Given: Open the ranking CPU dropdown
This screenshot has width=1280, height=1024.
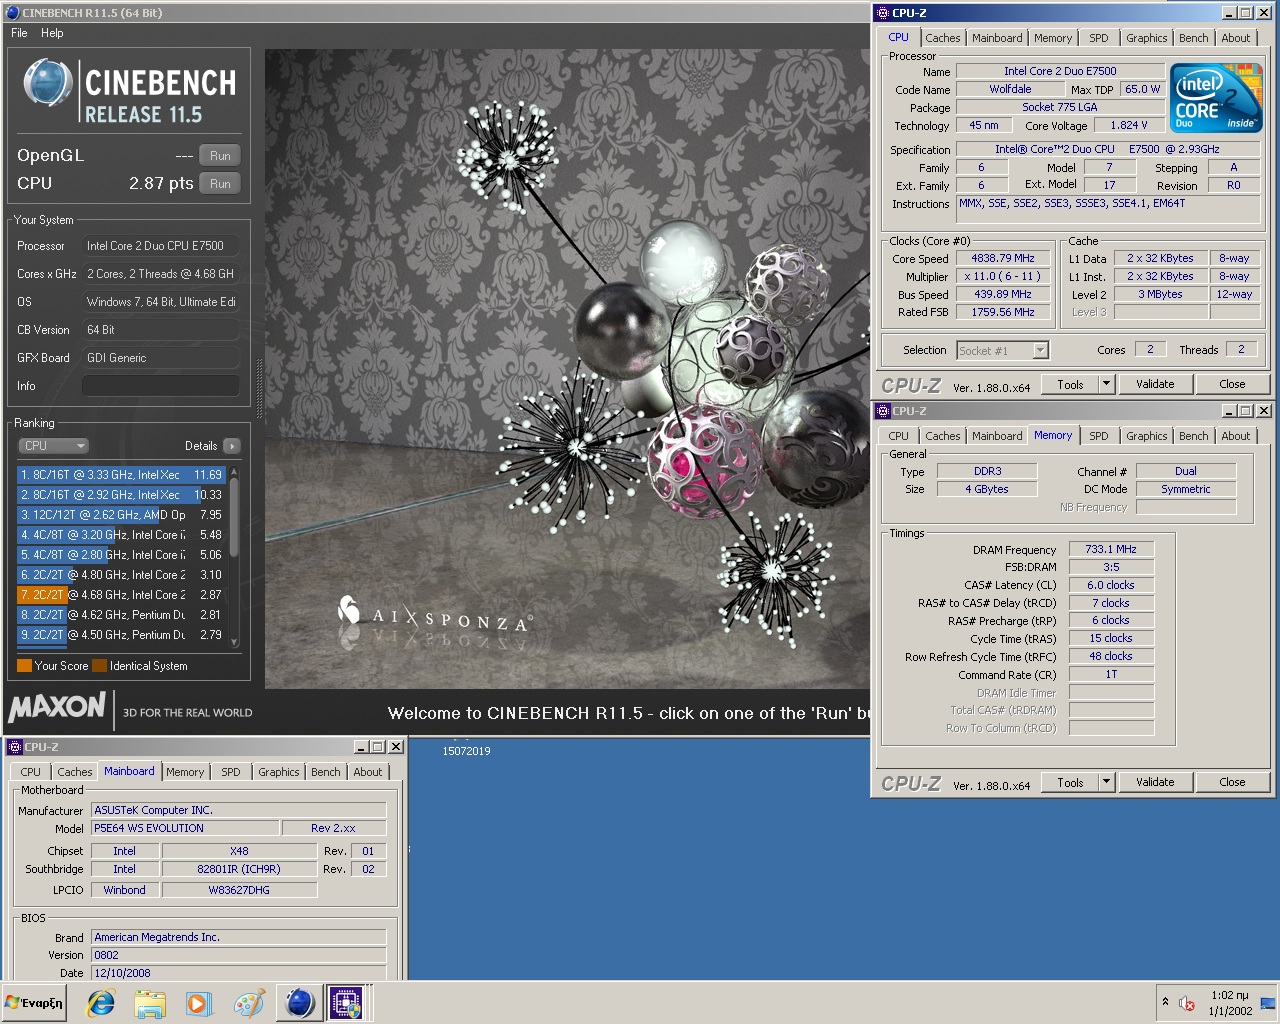Looking at the screenshot, I should (54, 446).
